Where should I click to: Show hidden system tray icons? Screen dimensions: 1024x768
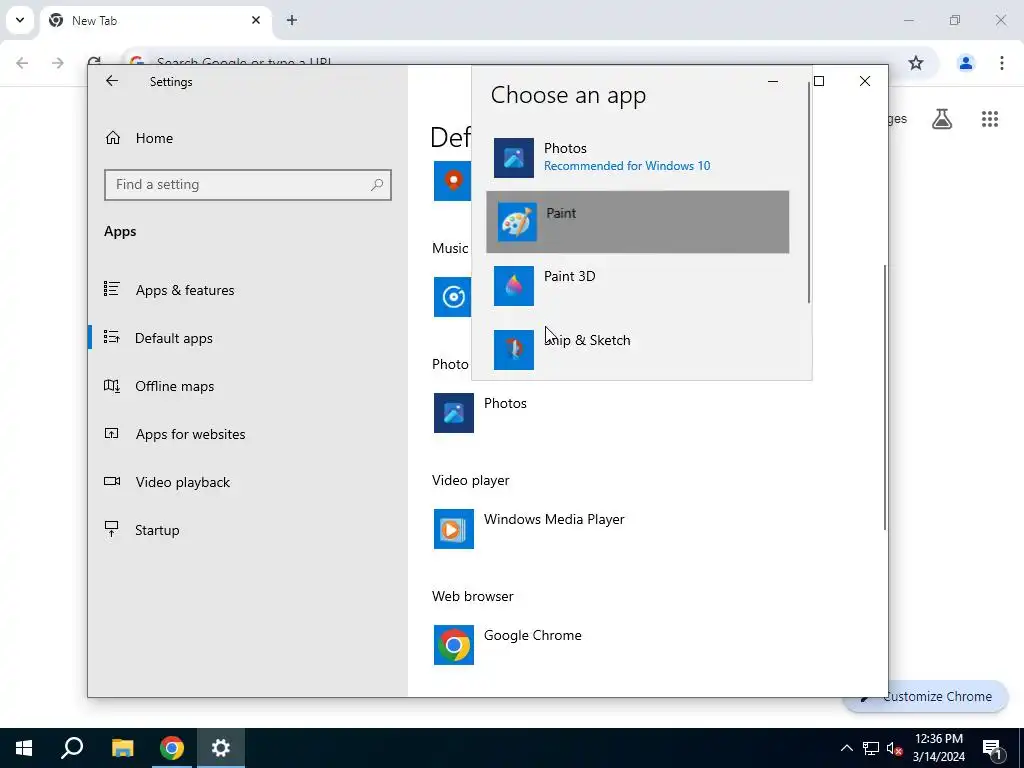pos(846,748)
